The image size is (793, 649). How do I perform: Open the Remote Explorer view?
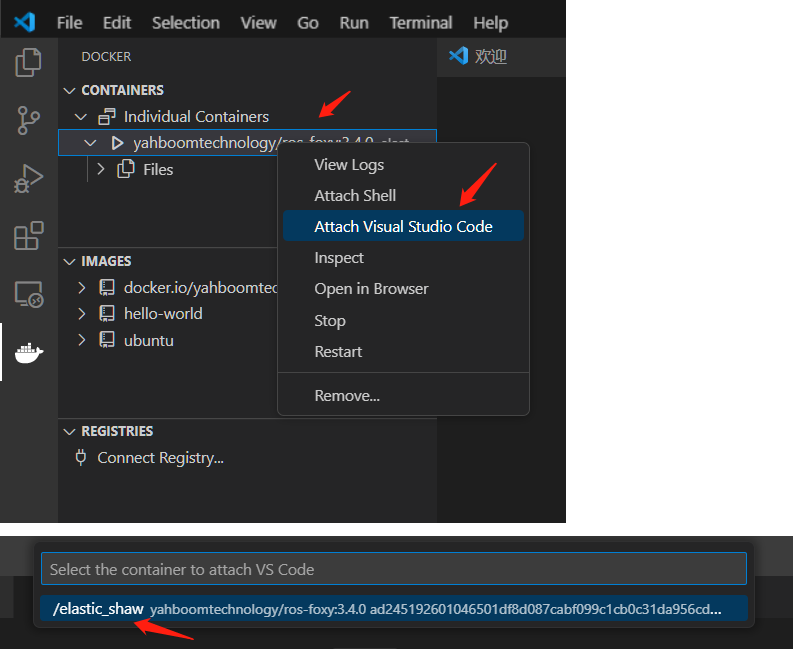tap(29, 294)
